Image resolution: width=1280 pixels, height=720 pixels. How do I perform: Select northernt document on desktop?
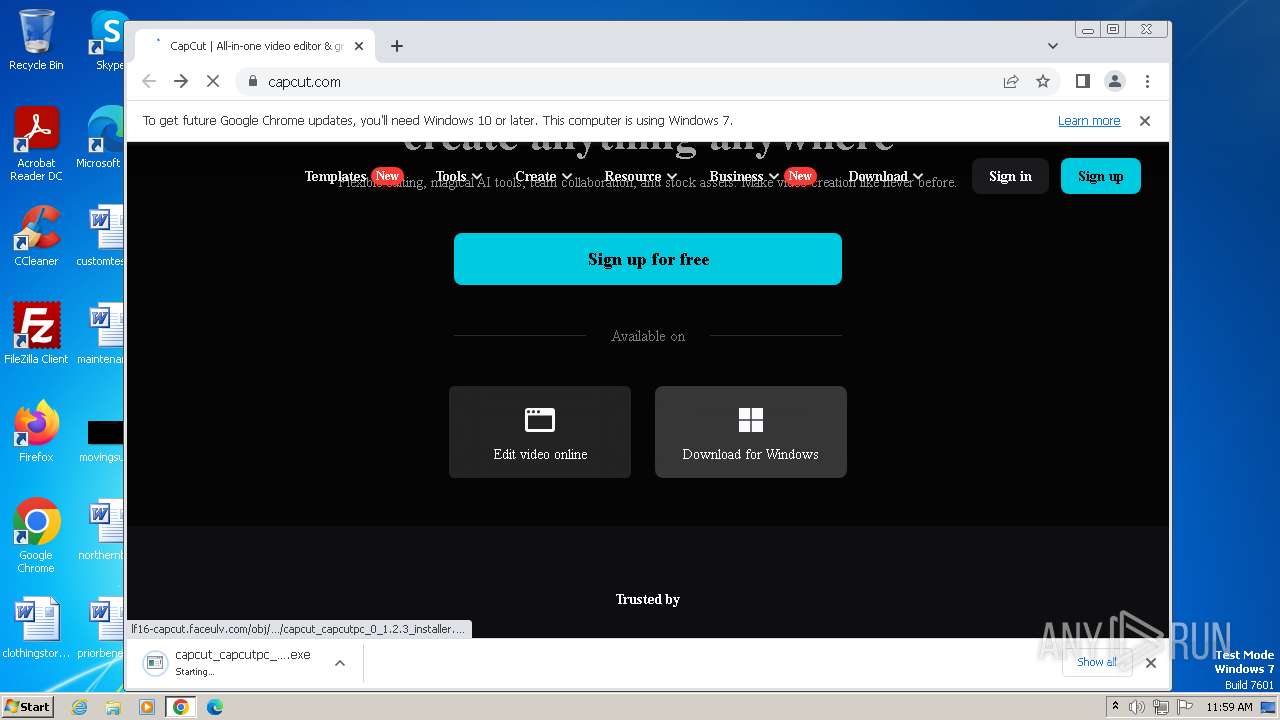click(102, 530)
